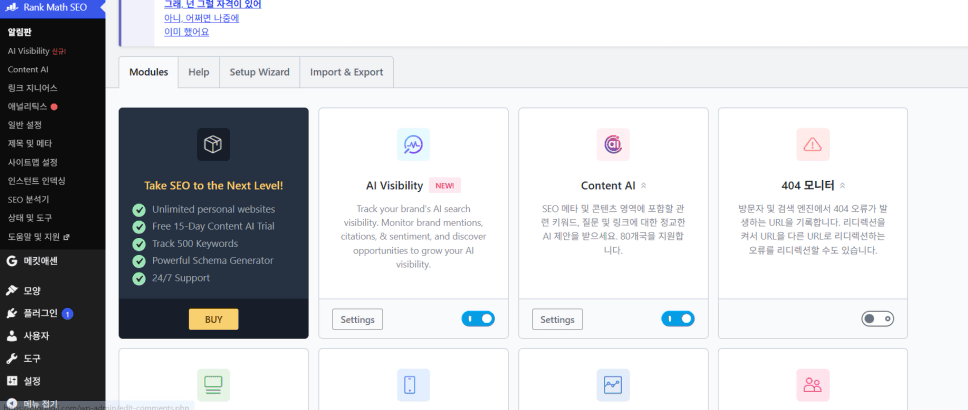Click the text Free 15-Day Content AI Trial
Viewport: 968px width, 410px height.
214,227
